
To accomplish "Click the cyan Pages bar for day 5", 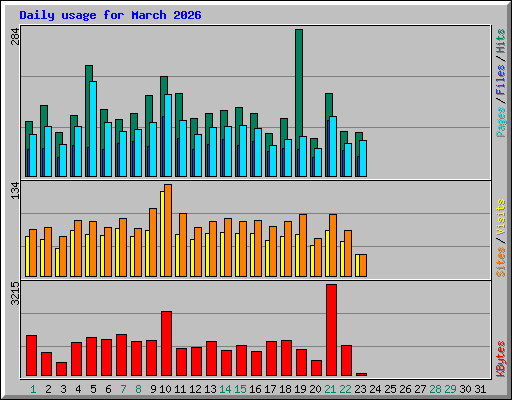I will point(93,129).
